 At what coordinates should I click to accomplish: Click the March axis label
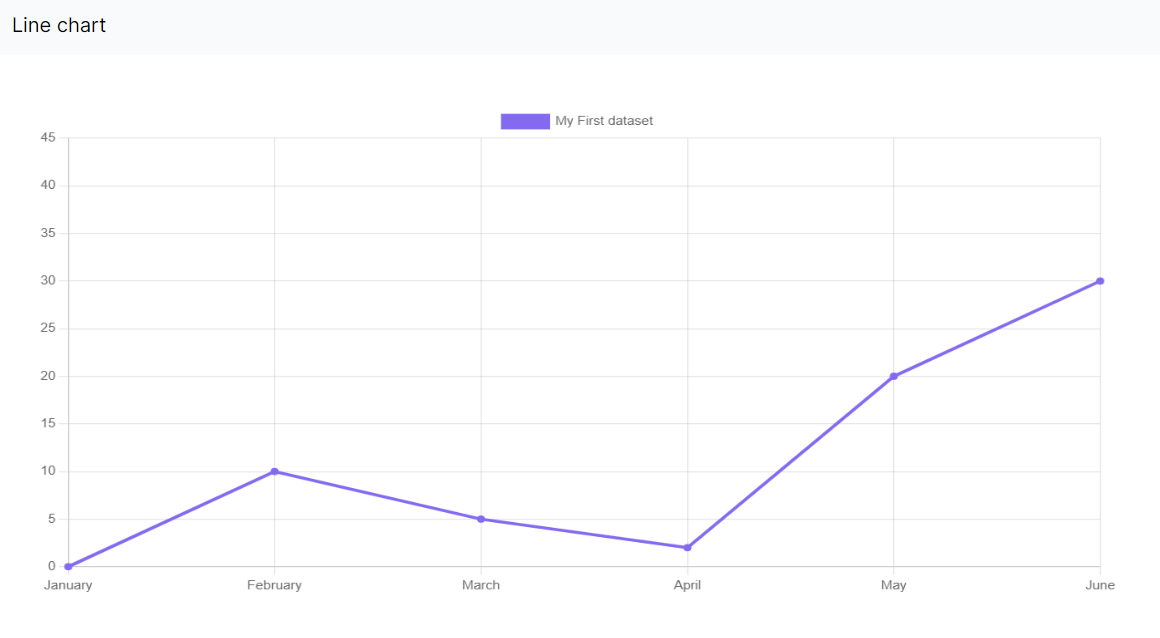pos(481,585)
